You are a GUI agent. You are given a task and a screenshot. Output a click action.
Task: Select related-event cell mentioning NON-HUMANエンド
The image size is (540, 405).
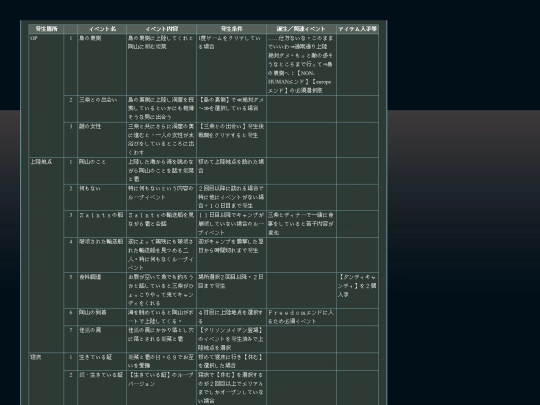[x=301, y=64]
